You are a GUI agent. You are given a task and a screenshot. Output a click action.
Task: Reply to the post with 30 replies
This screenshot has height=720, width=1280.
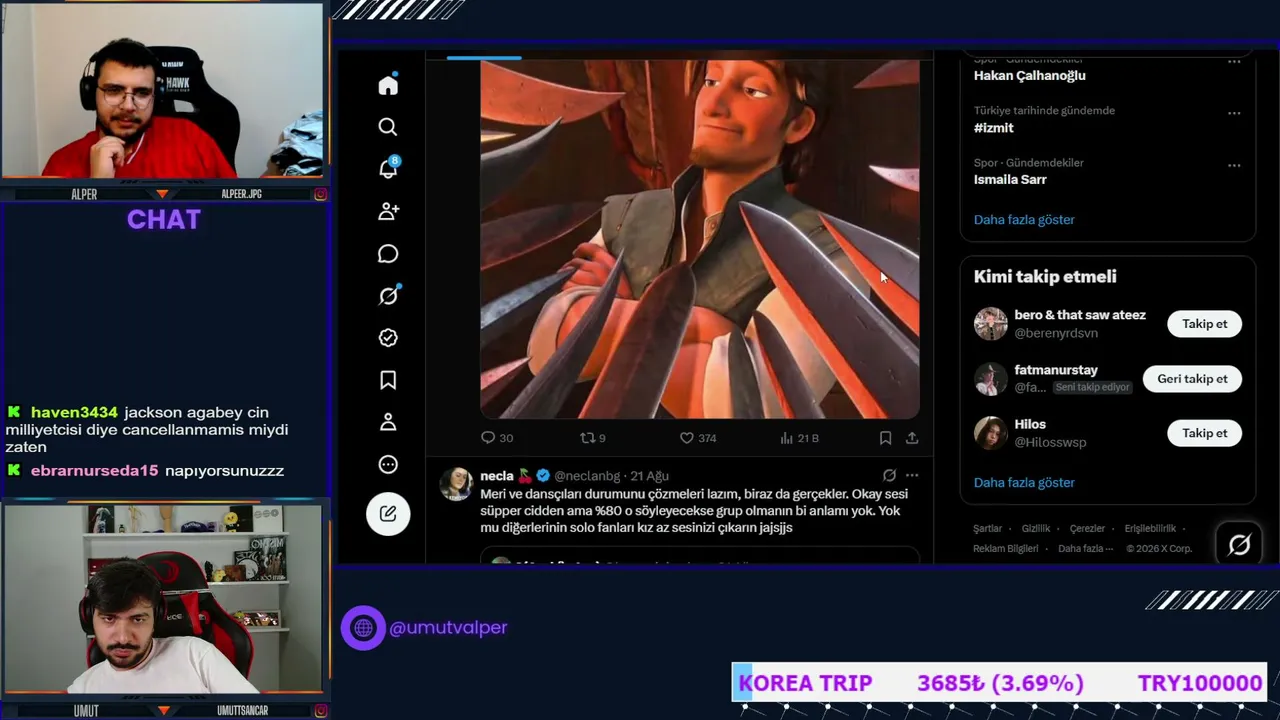[497, 438]
